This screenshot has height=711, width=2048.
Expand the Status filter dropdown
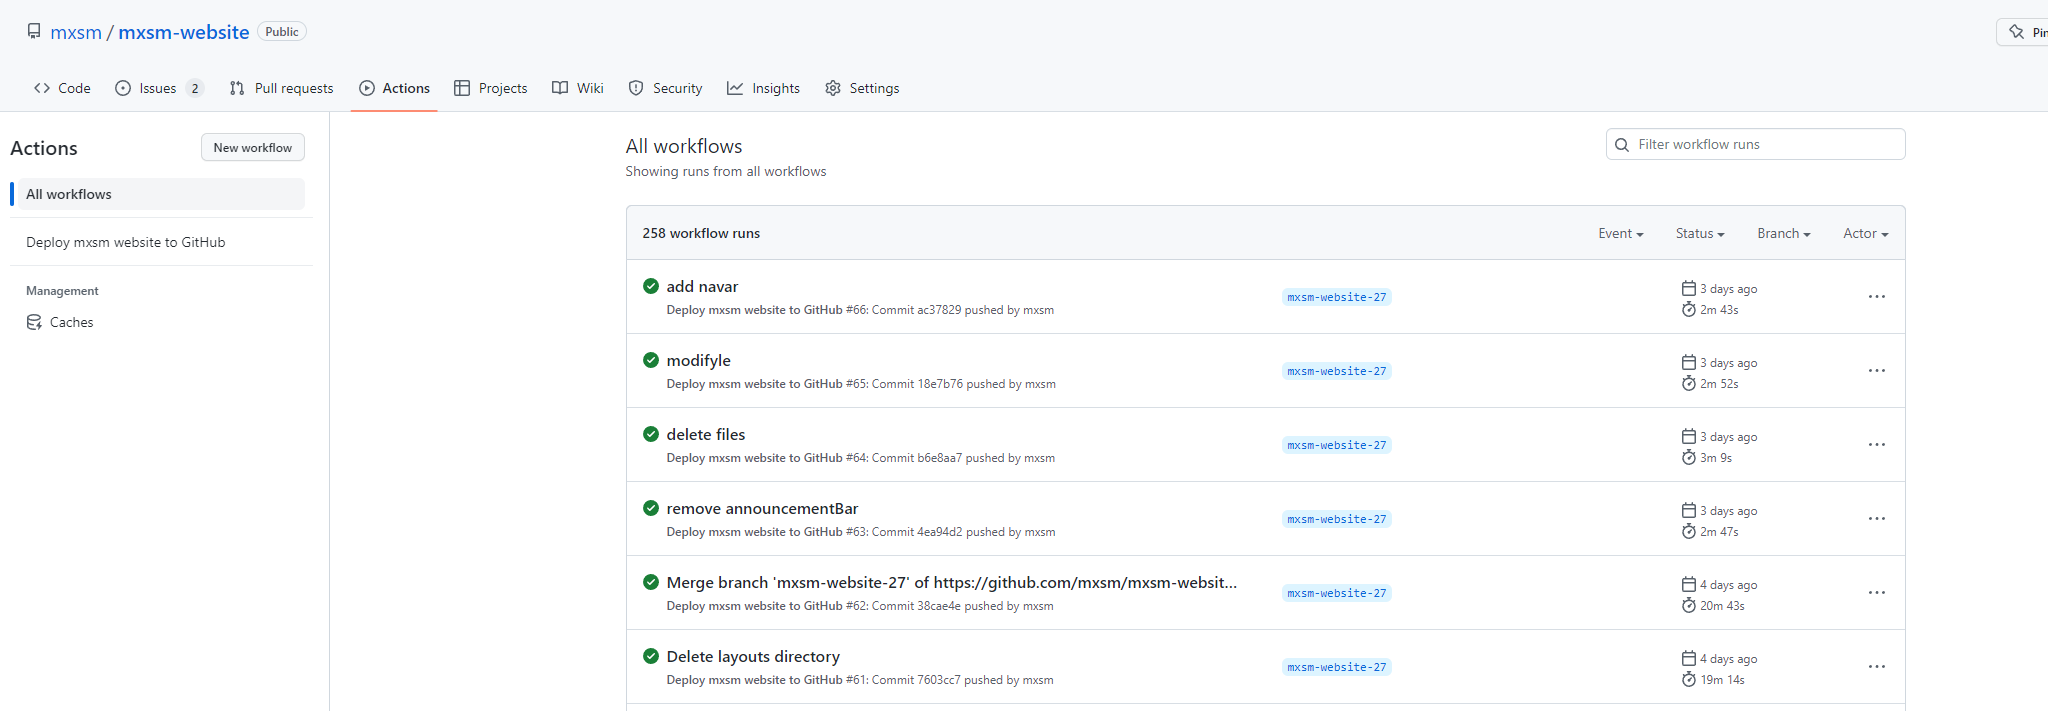[1700, 233]
